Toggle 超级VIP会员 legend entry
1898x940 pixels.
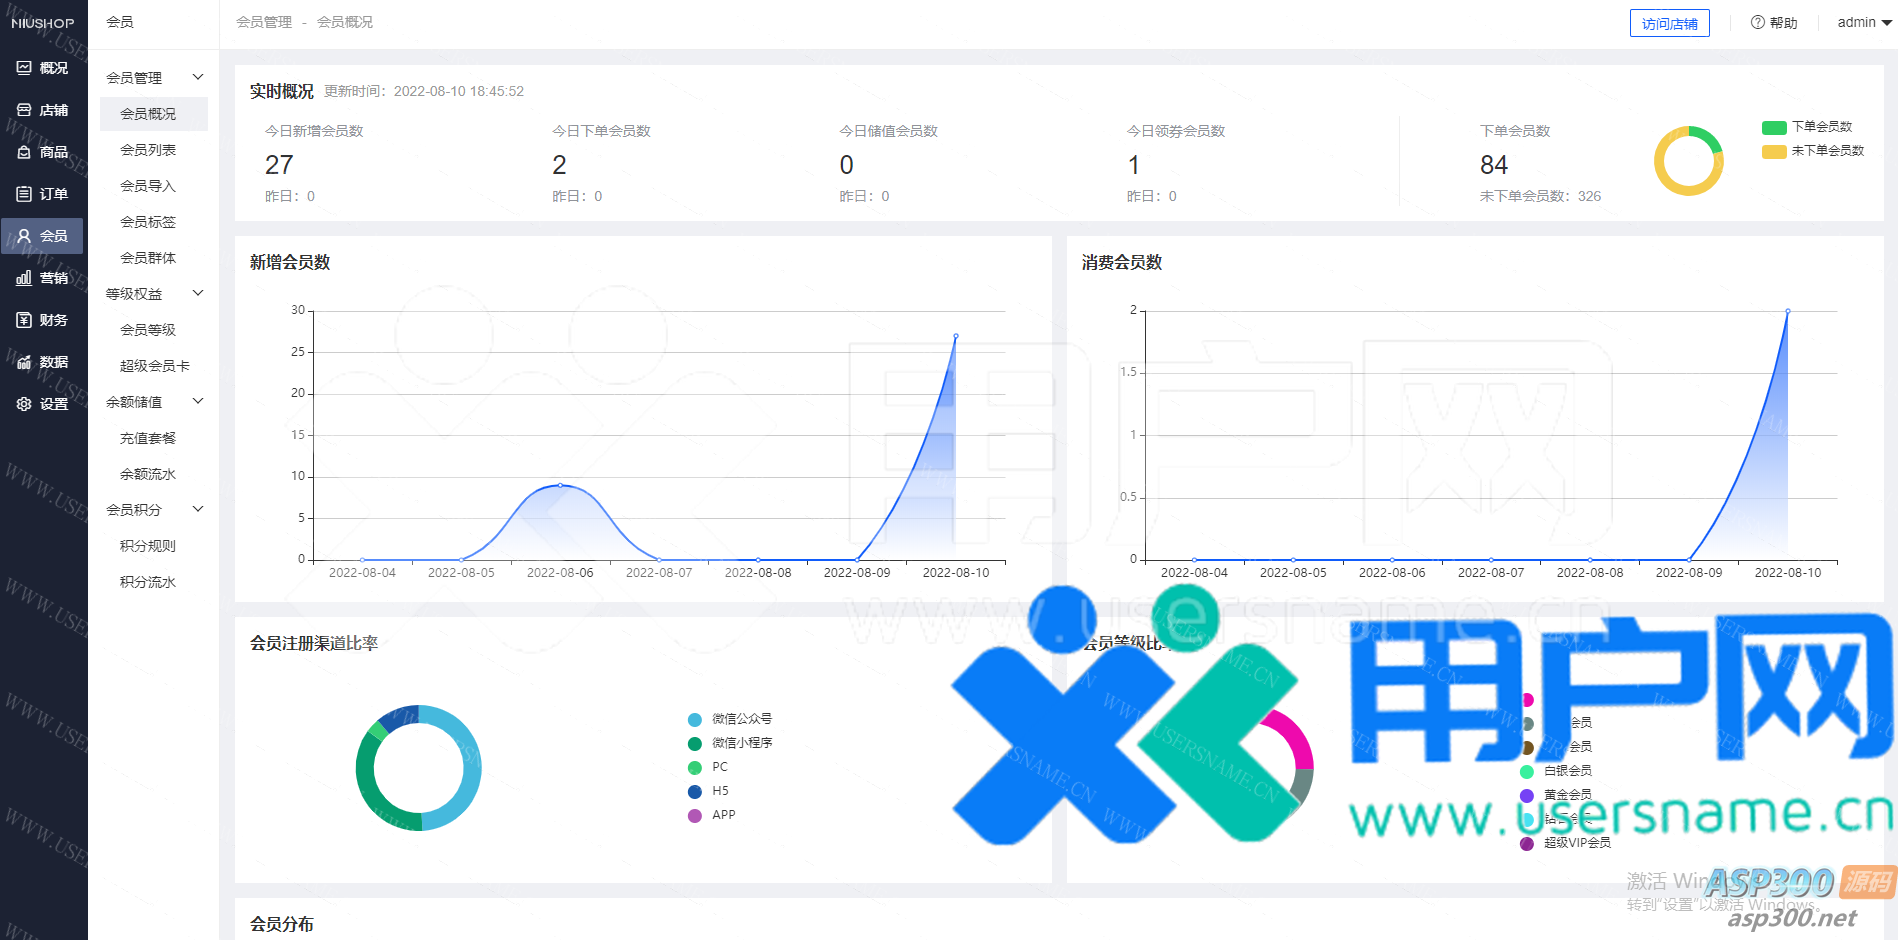(1566, 843)
